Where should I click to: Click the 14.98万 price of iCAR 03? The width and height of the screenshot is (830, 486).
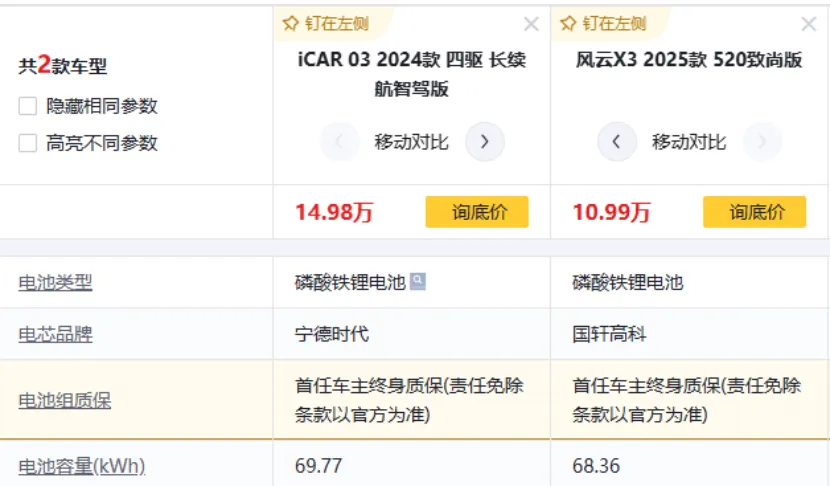pyautogui.click(x=334, y=212)
